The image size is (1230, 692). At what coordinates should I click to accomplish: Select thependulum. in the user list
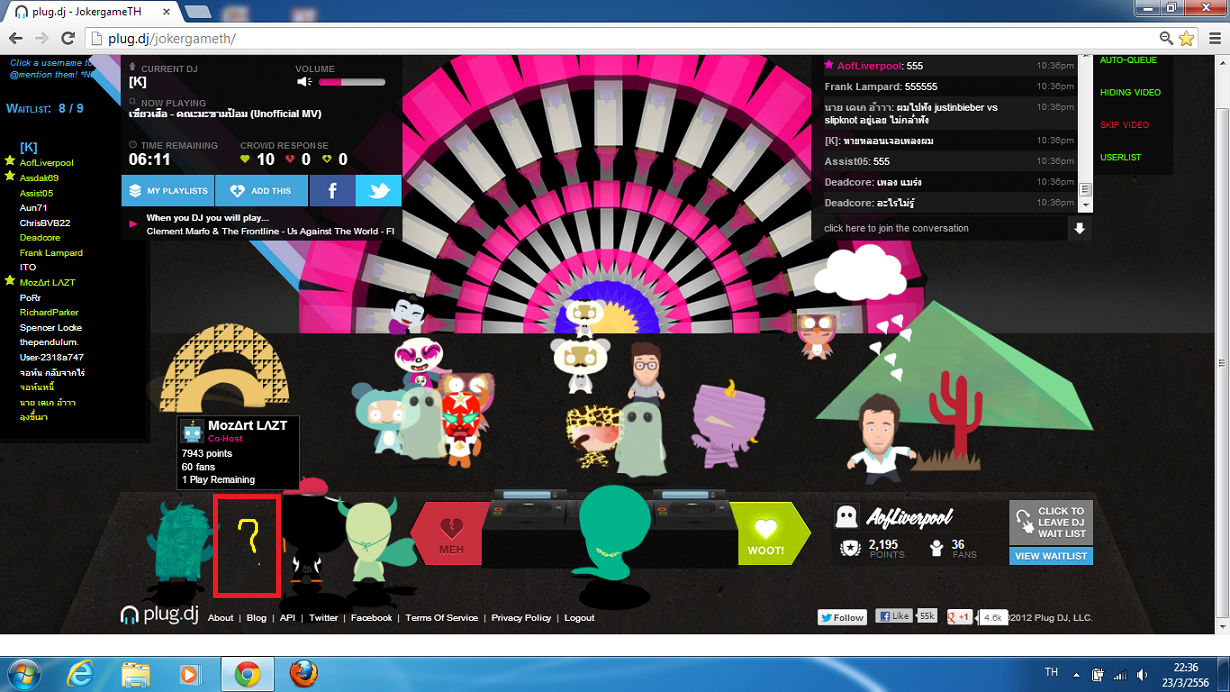tap(49, 342)
